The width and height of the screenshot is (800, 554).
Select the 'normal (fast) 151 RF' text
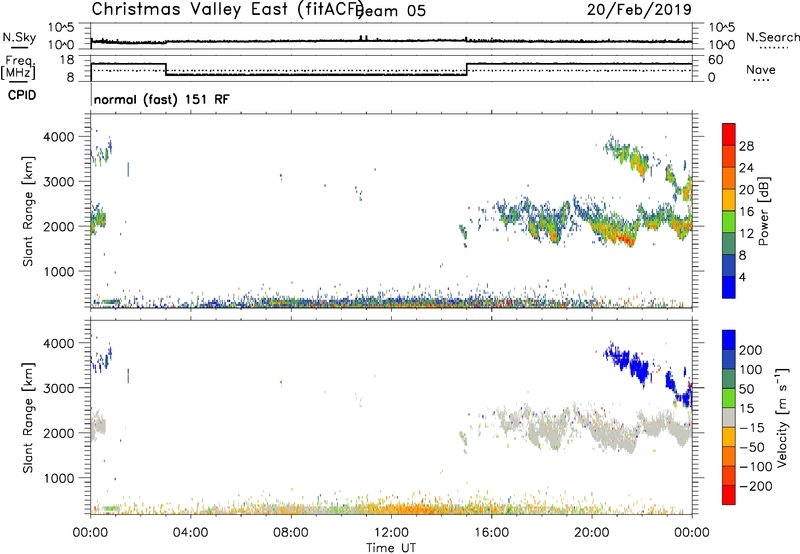pyautogui.click(x=162, y=99)
